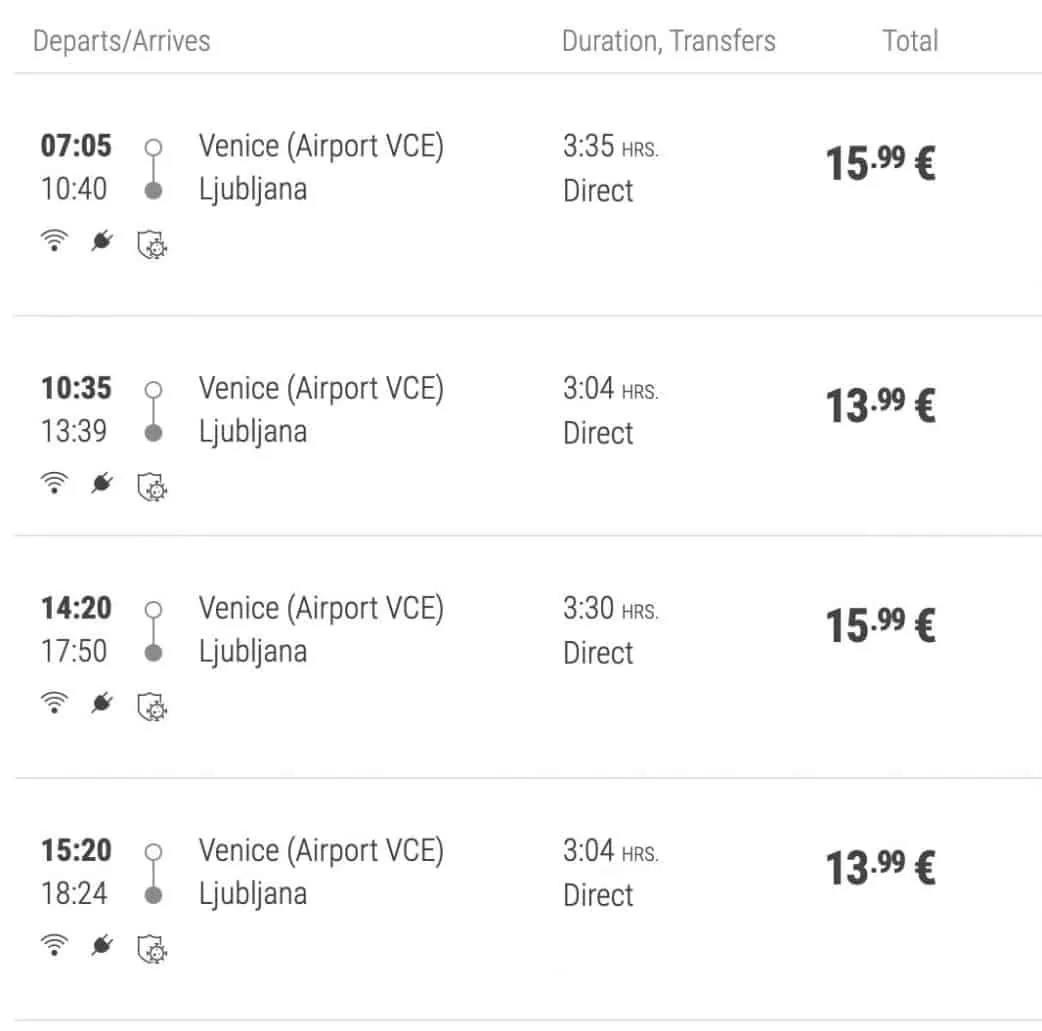The image size is (1042, 1031).
Task: Open the route stops line for the 10:35 trip
Action: point(153,410)
